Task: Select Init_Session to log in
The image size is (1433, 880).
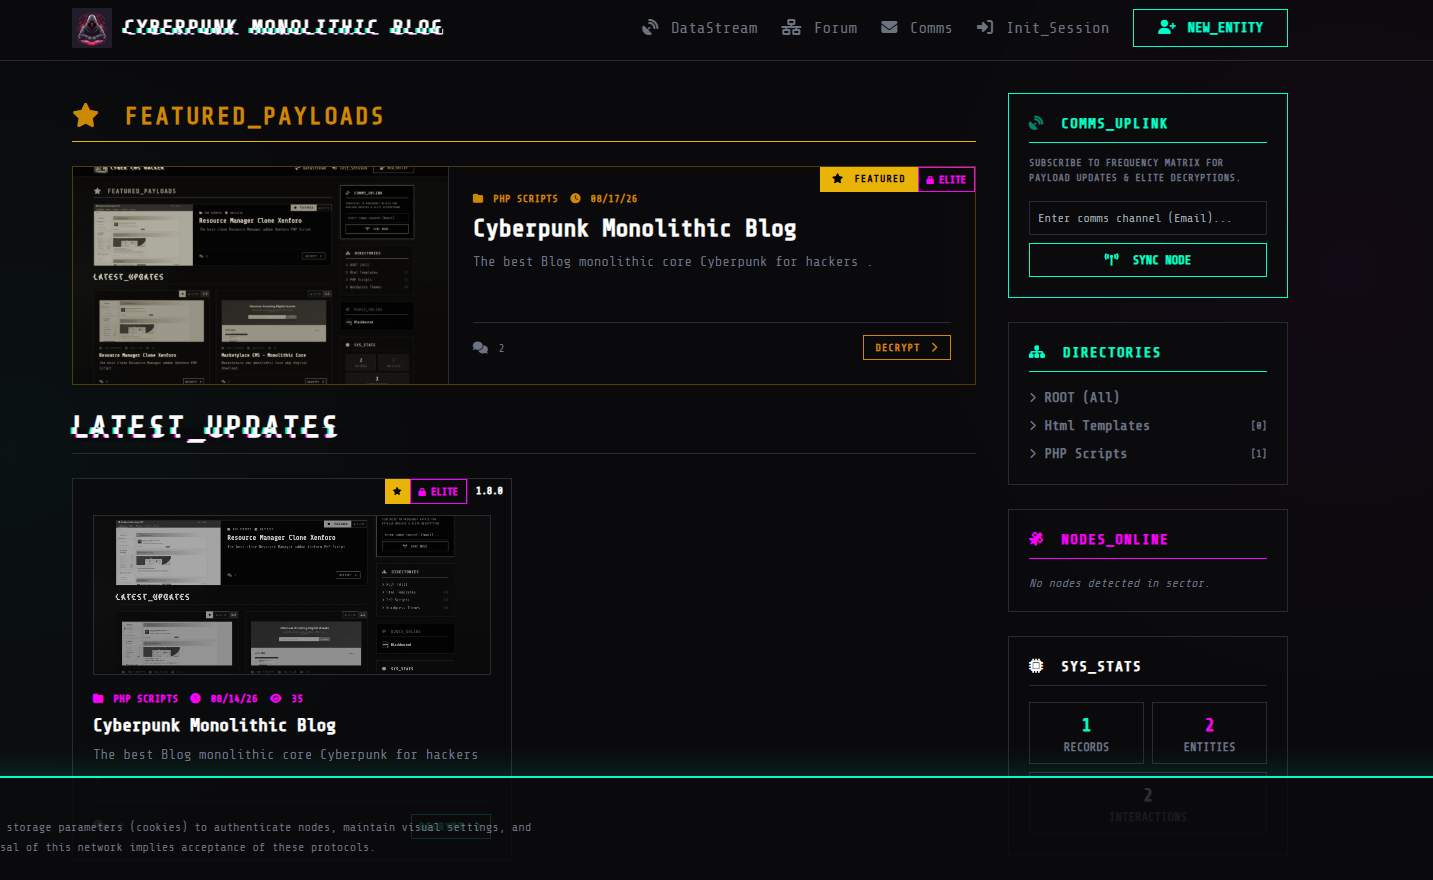Action: click(x=1043, y=28)
